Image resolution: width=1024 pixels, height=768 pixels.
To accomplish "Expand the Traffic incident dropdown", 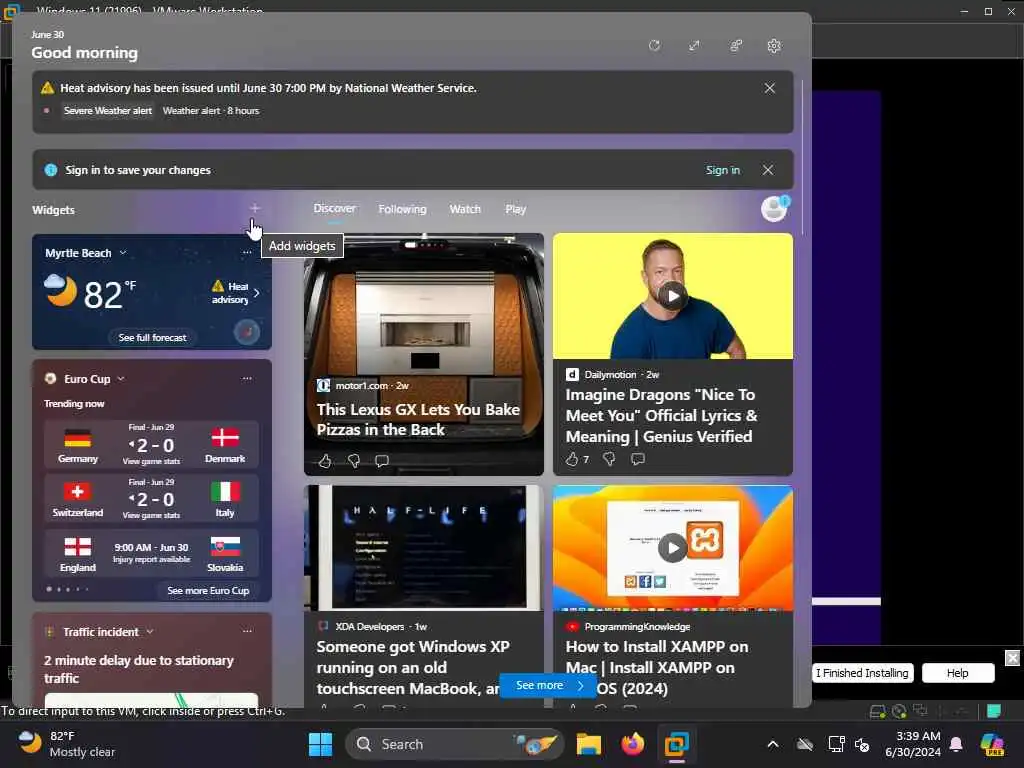I will [x=150, y=632].
